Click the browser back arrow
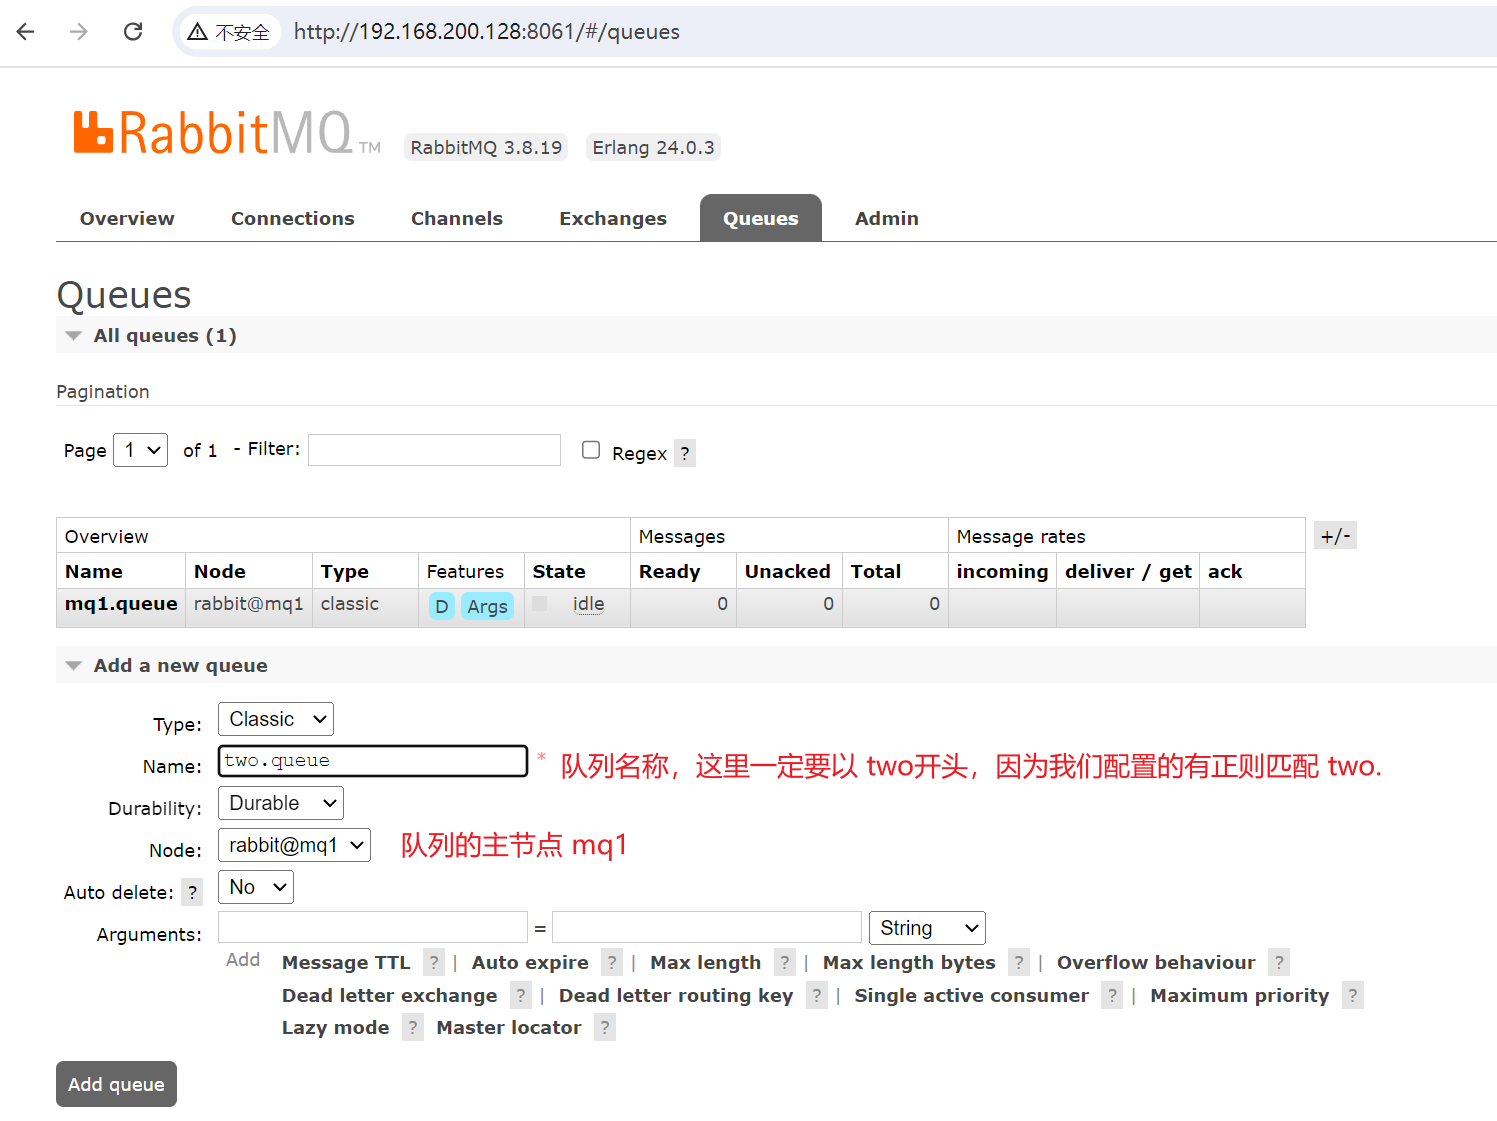The image size is (1497, 1121). pos(25,31)
